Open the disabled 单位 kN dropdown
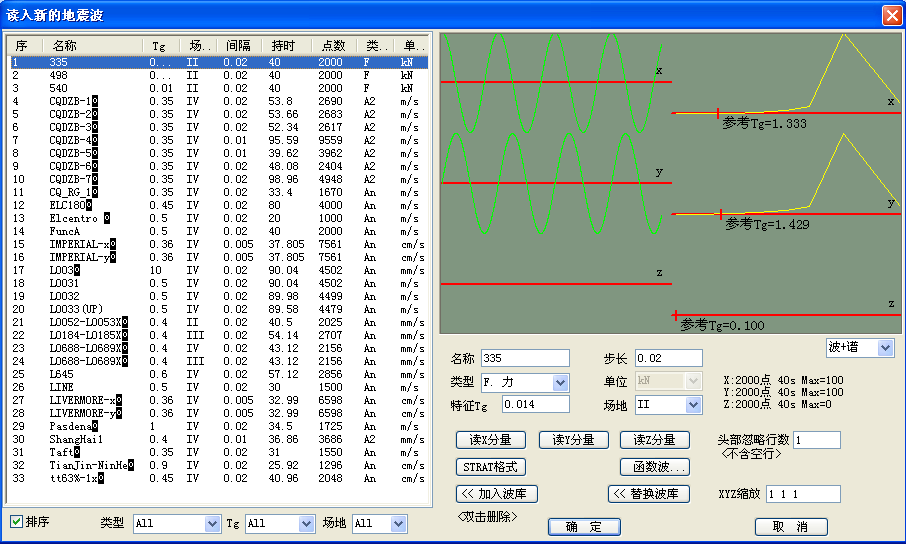 coord(669,381)
